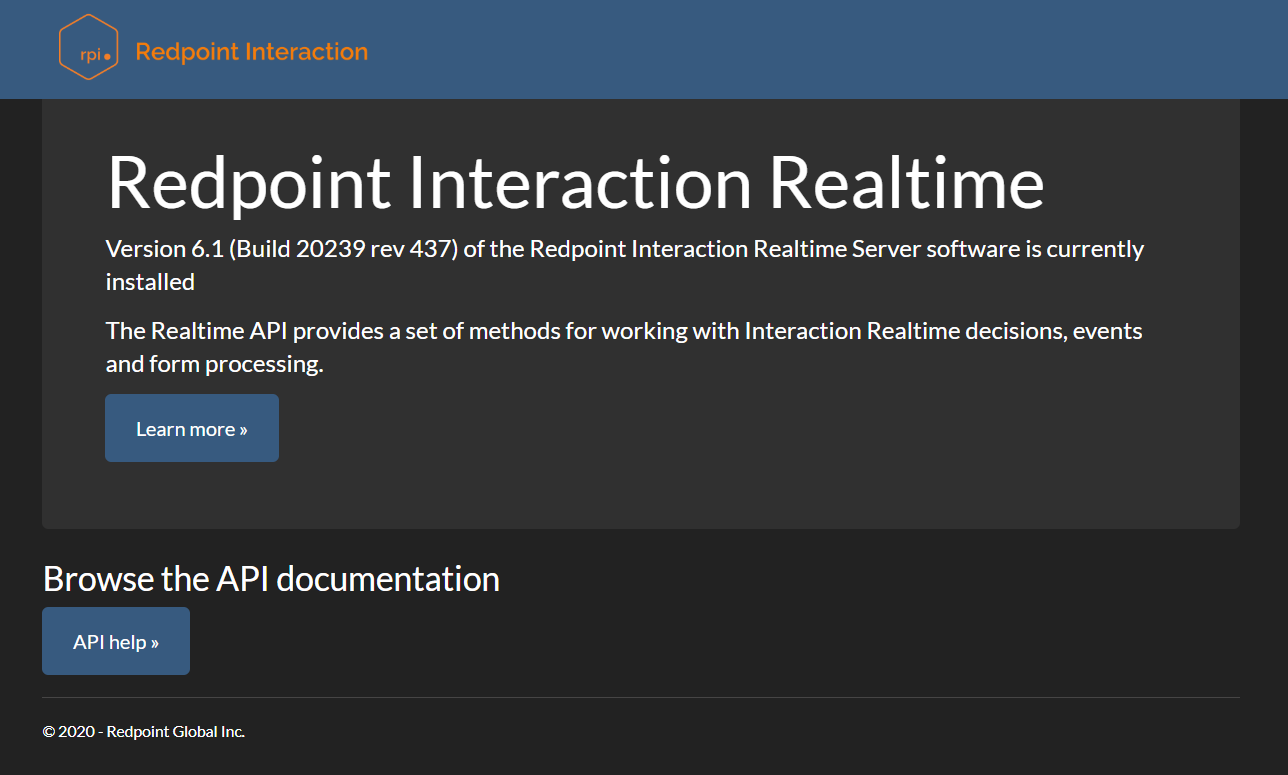1288x775 pixels.
Task: Click the orange dot inside the rpi logo
Action: 107,57
